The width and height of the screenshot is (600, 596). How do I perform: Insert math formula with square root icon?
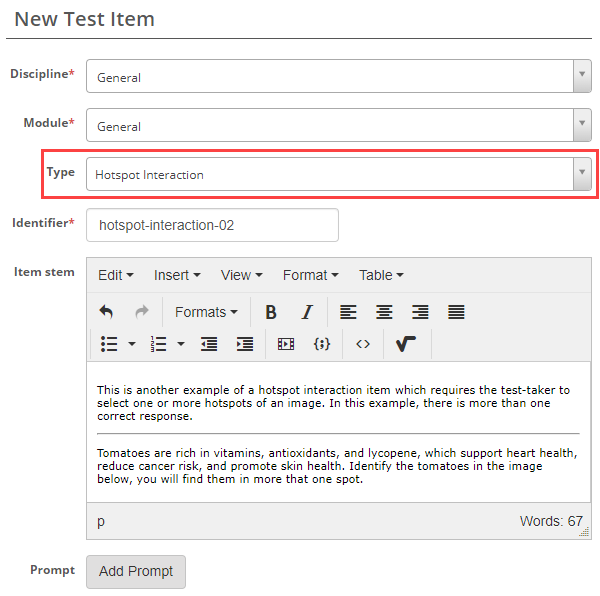(x=406, y=344)
